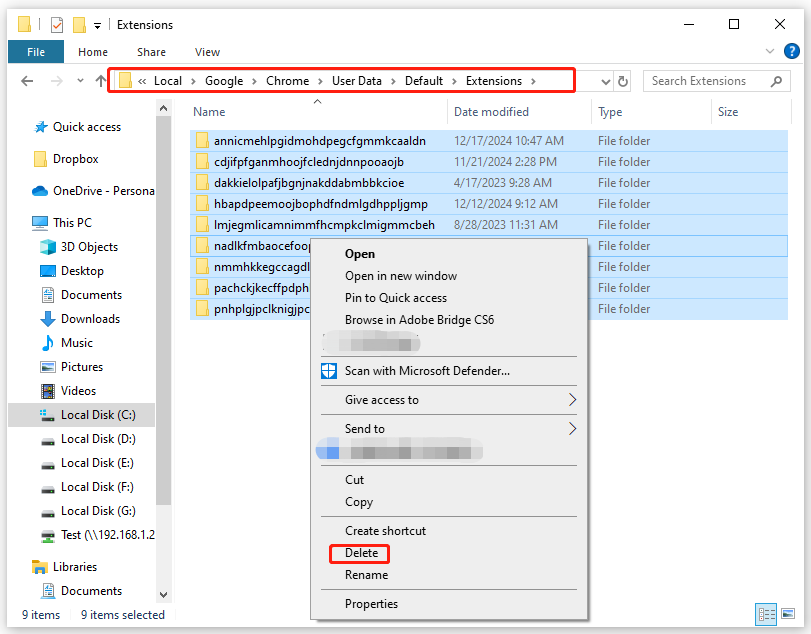Select folder lmjegmlicamnimmfhcmpkclmigmmcbeh
The image size is (811, 634).
click(489, 225)
